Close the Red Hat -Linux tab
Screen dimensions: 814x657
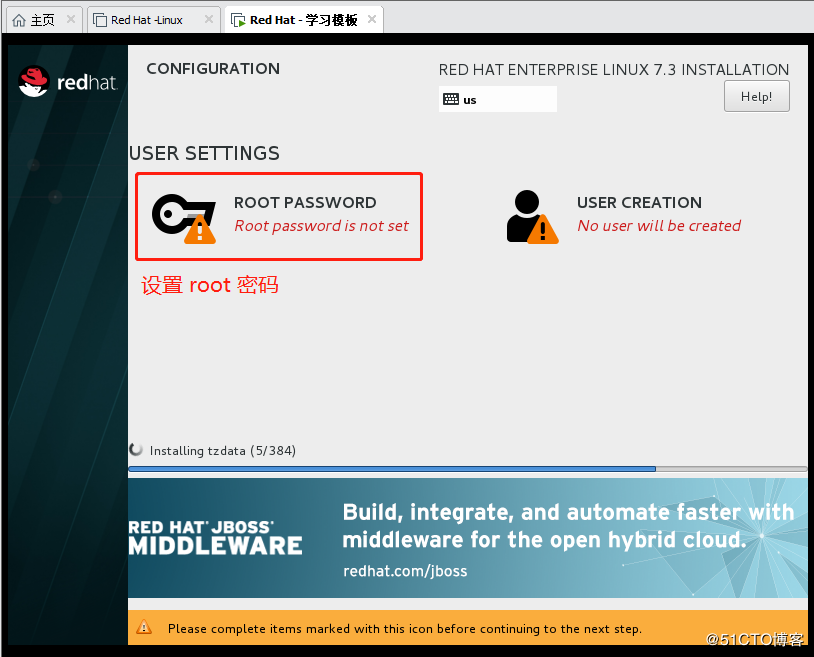[209, 20]
